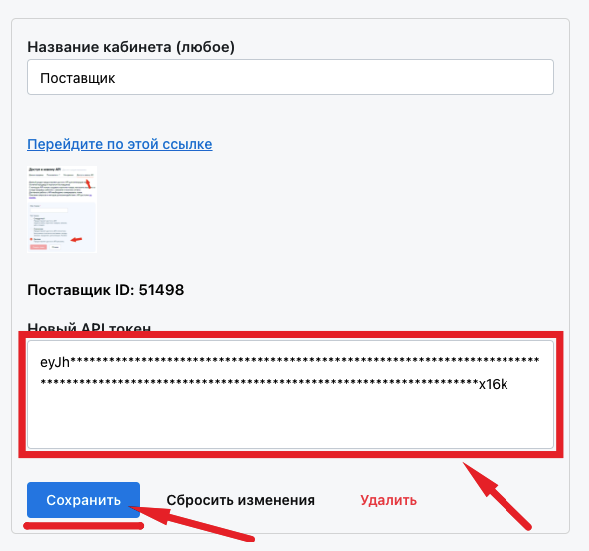Viewport: 589px width, 551px height.
Task: Click the red Удалить link
Action: (x=388, y=500)
